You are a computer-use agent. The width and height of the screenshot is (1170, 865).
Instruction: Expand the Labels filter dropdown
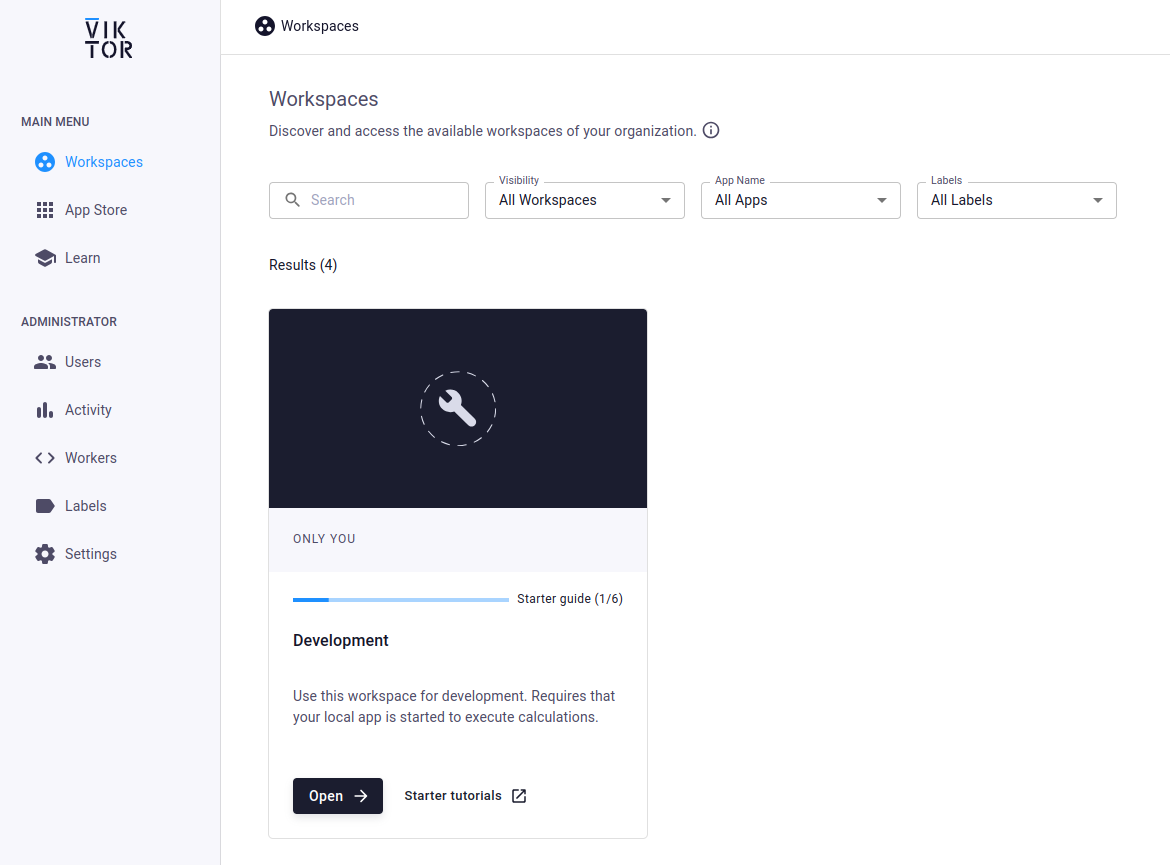pos(1017,200)
